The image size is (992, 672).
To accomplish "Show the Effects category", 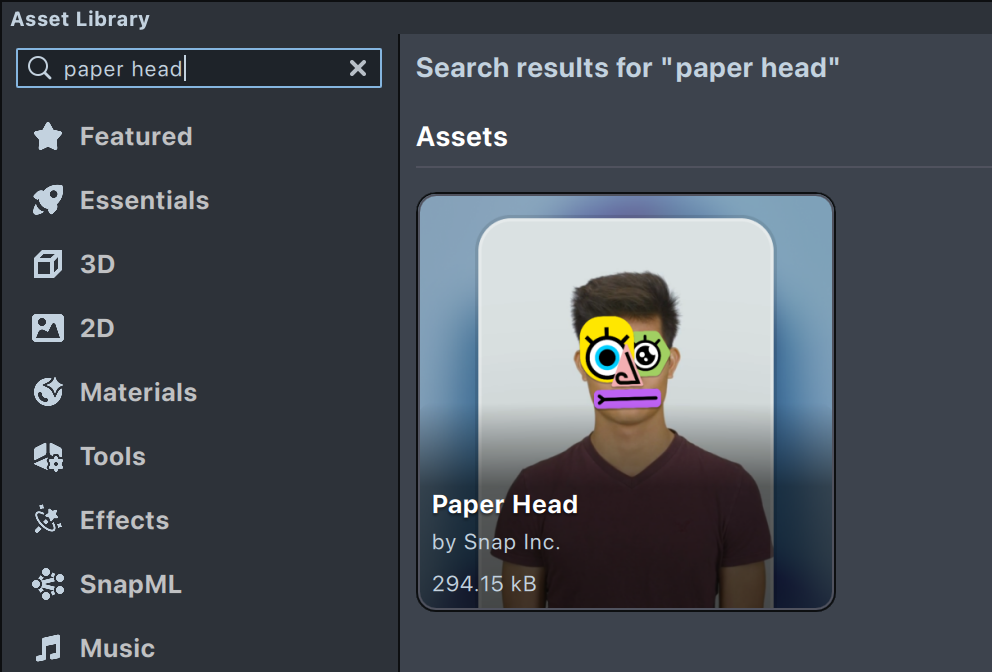I will 125,520.
